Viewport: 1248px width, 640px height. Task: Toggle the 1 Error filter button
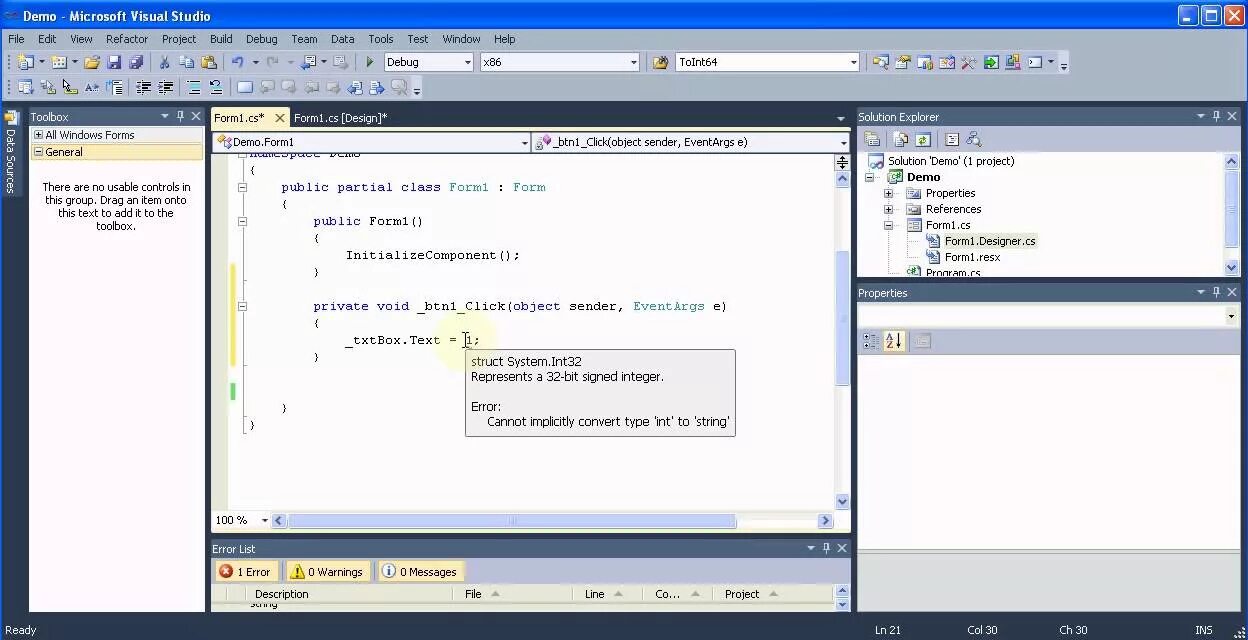pos(246,572)
